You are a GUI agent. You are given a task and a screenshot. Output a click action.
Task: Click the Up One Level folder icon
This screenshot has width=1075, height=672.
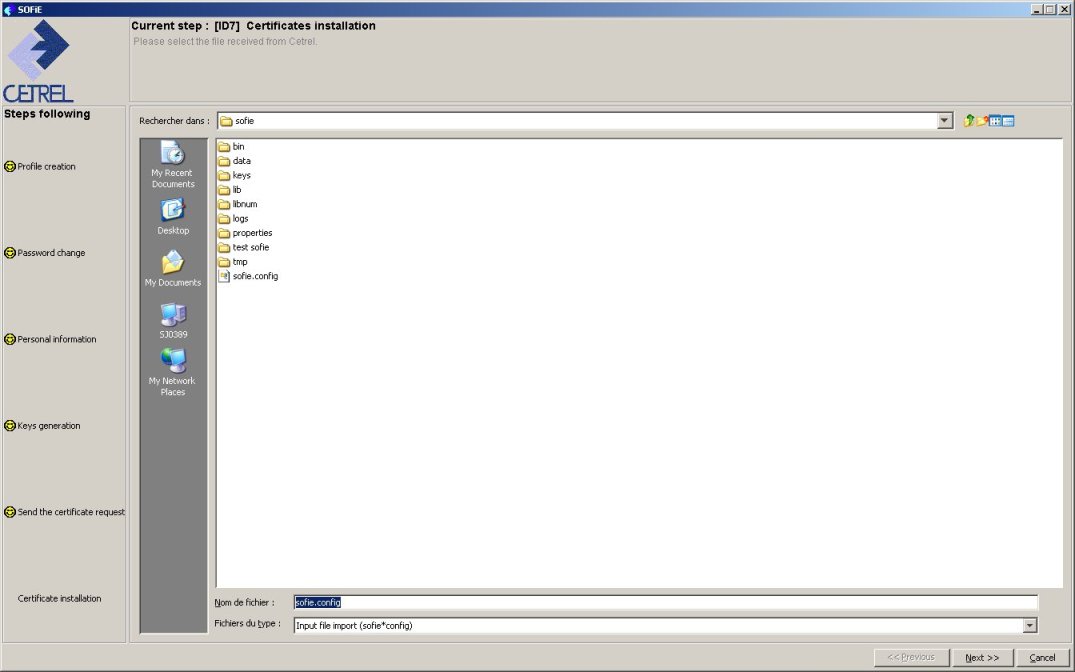969,121
